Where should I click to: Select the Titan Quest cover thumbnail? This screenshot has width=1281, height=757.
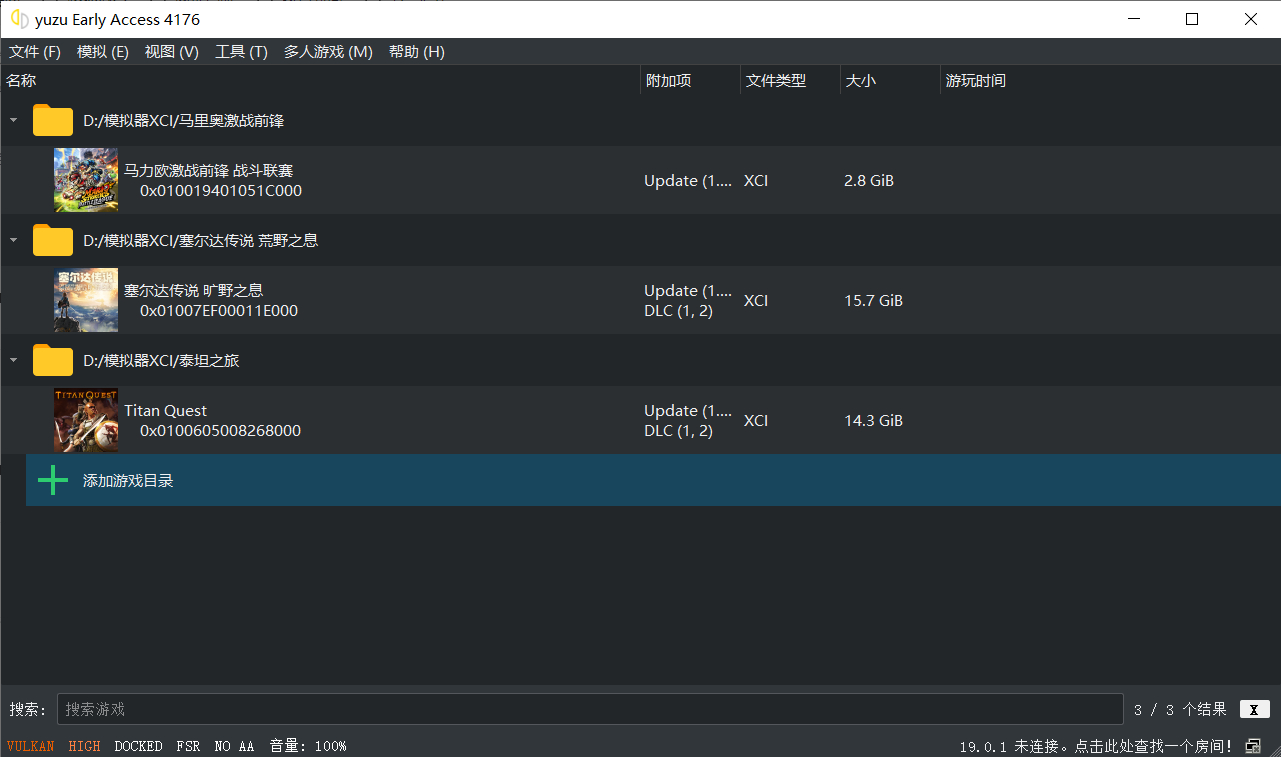point(86,420)
